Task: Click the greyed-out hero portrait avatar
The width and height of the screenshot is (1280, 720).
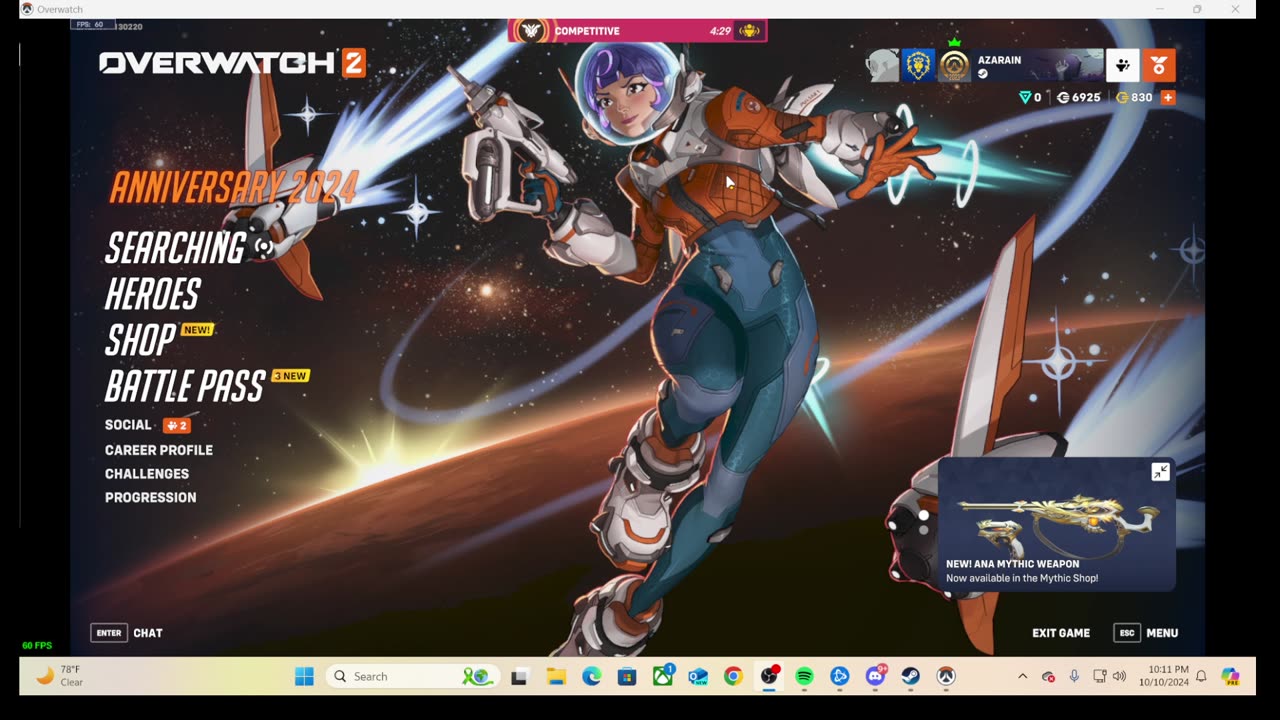Action: 883,66
